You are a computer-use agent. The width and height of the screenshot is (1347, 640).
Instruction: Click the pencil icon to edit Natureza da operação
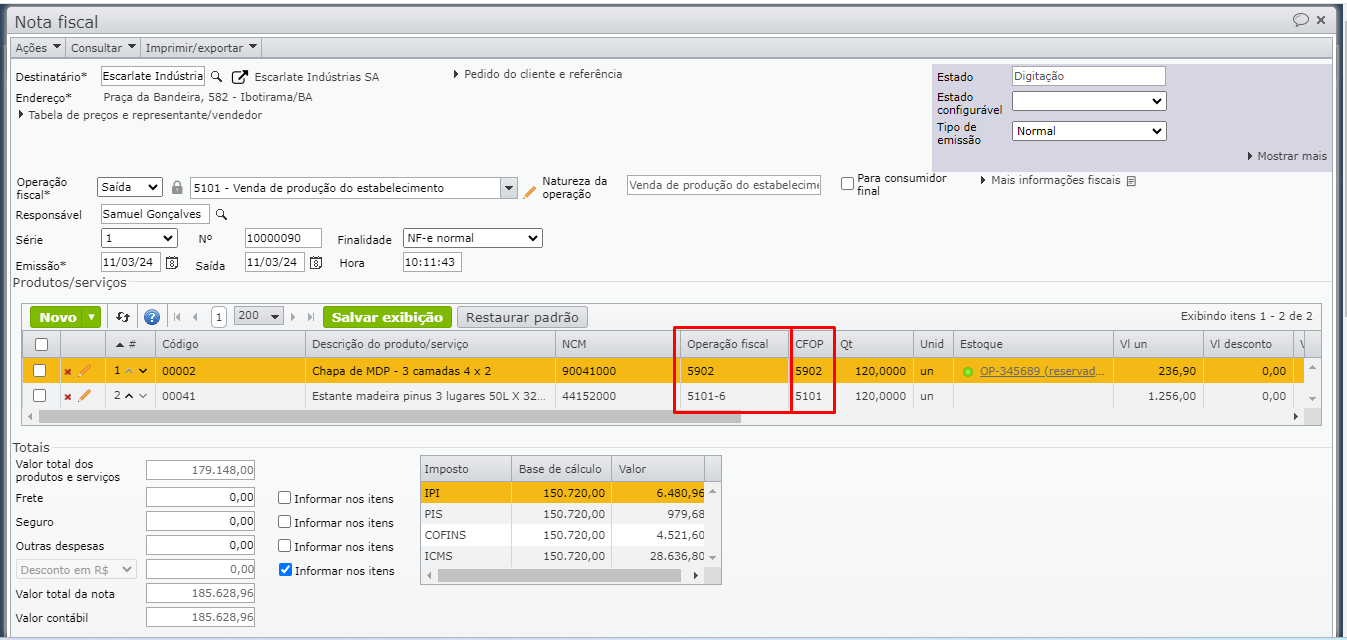tap(530, 191)
